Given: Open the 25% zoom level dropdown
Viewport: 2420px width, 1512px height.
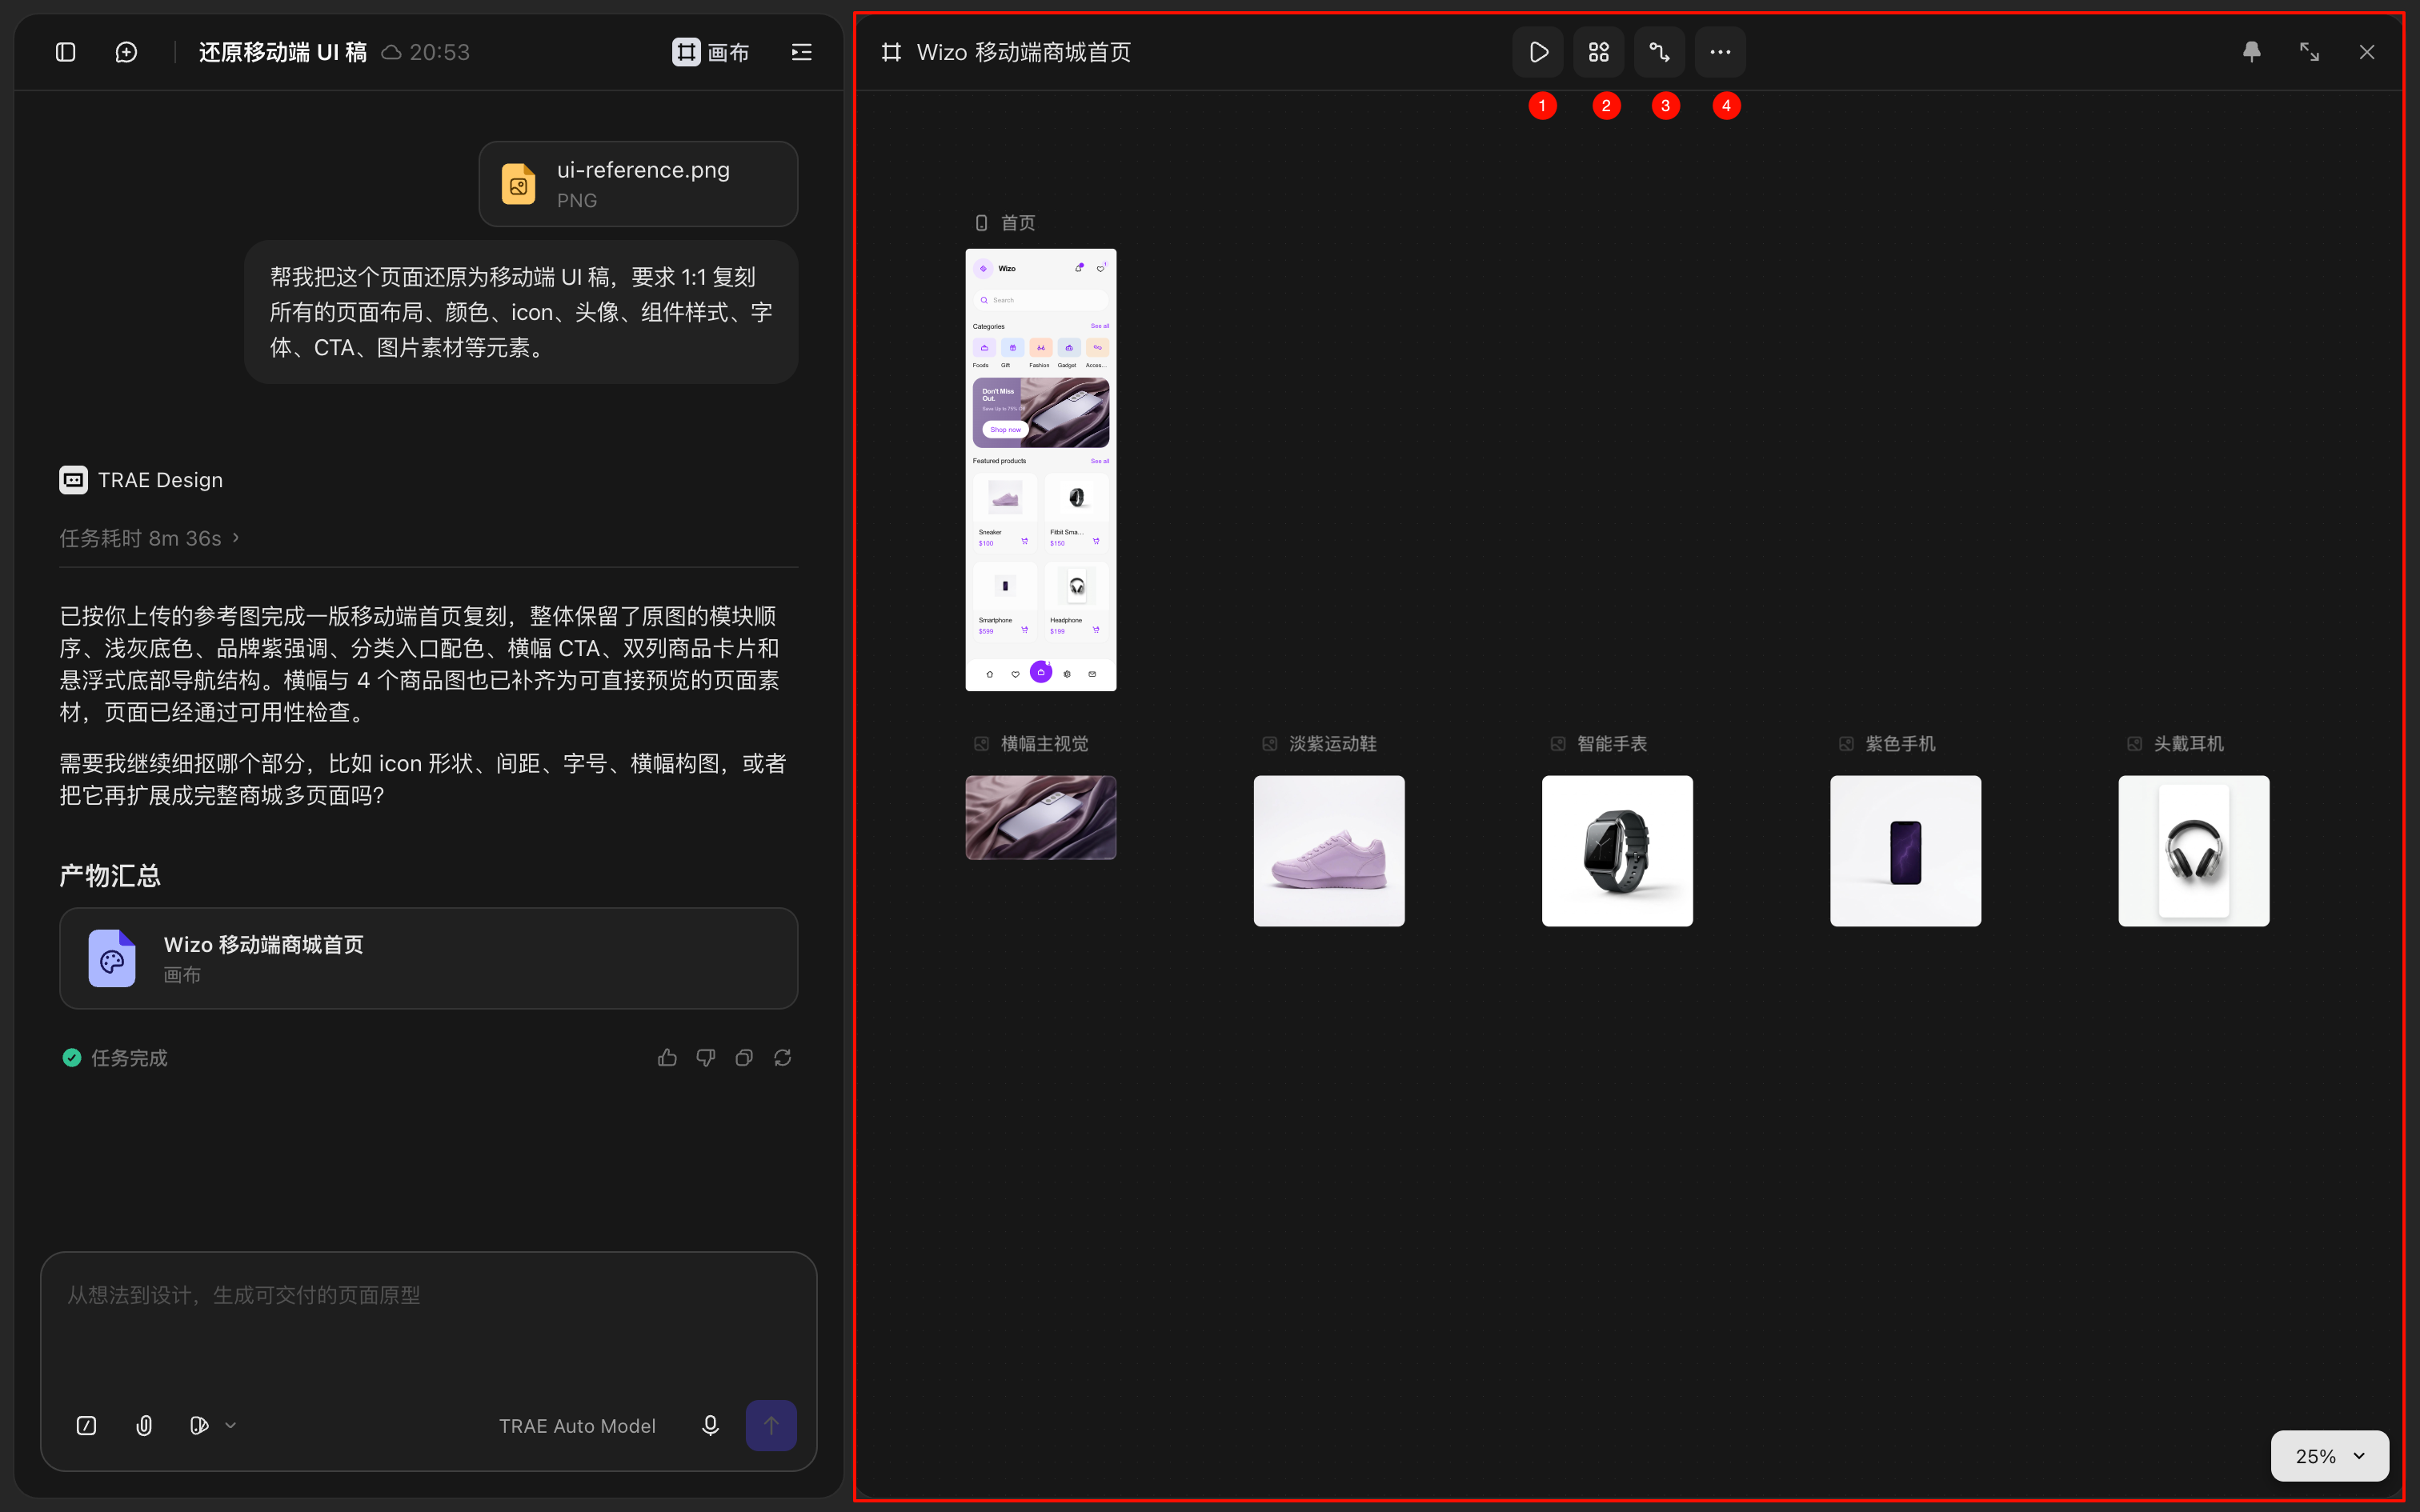Looking at the screenshot, I should [x=2329, y=1456].
